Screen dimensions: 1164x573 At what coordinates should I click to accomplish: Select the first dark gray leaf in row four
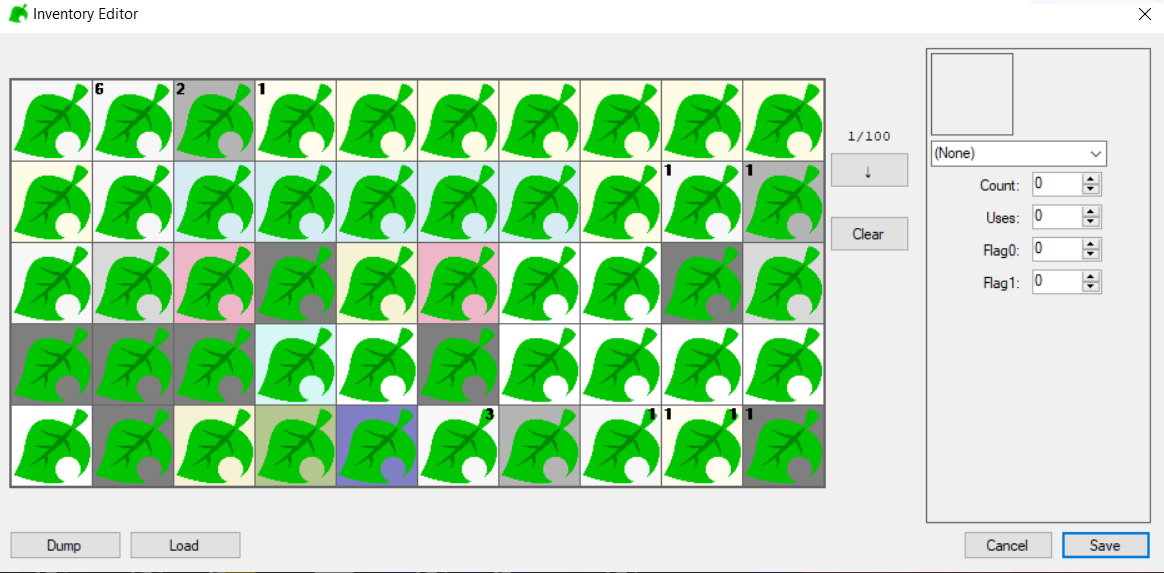(52, 364)
